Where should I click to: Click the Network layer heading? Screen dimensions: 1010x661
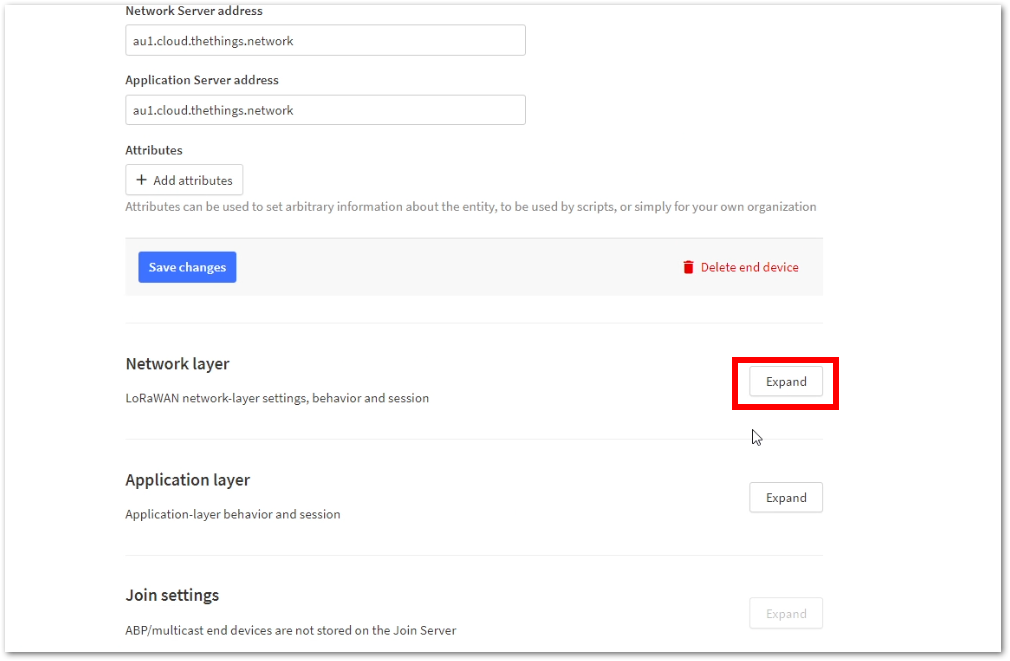[178, 364]
